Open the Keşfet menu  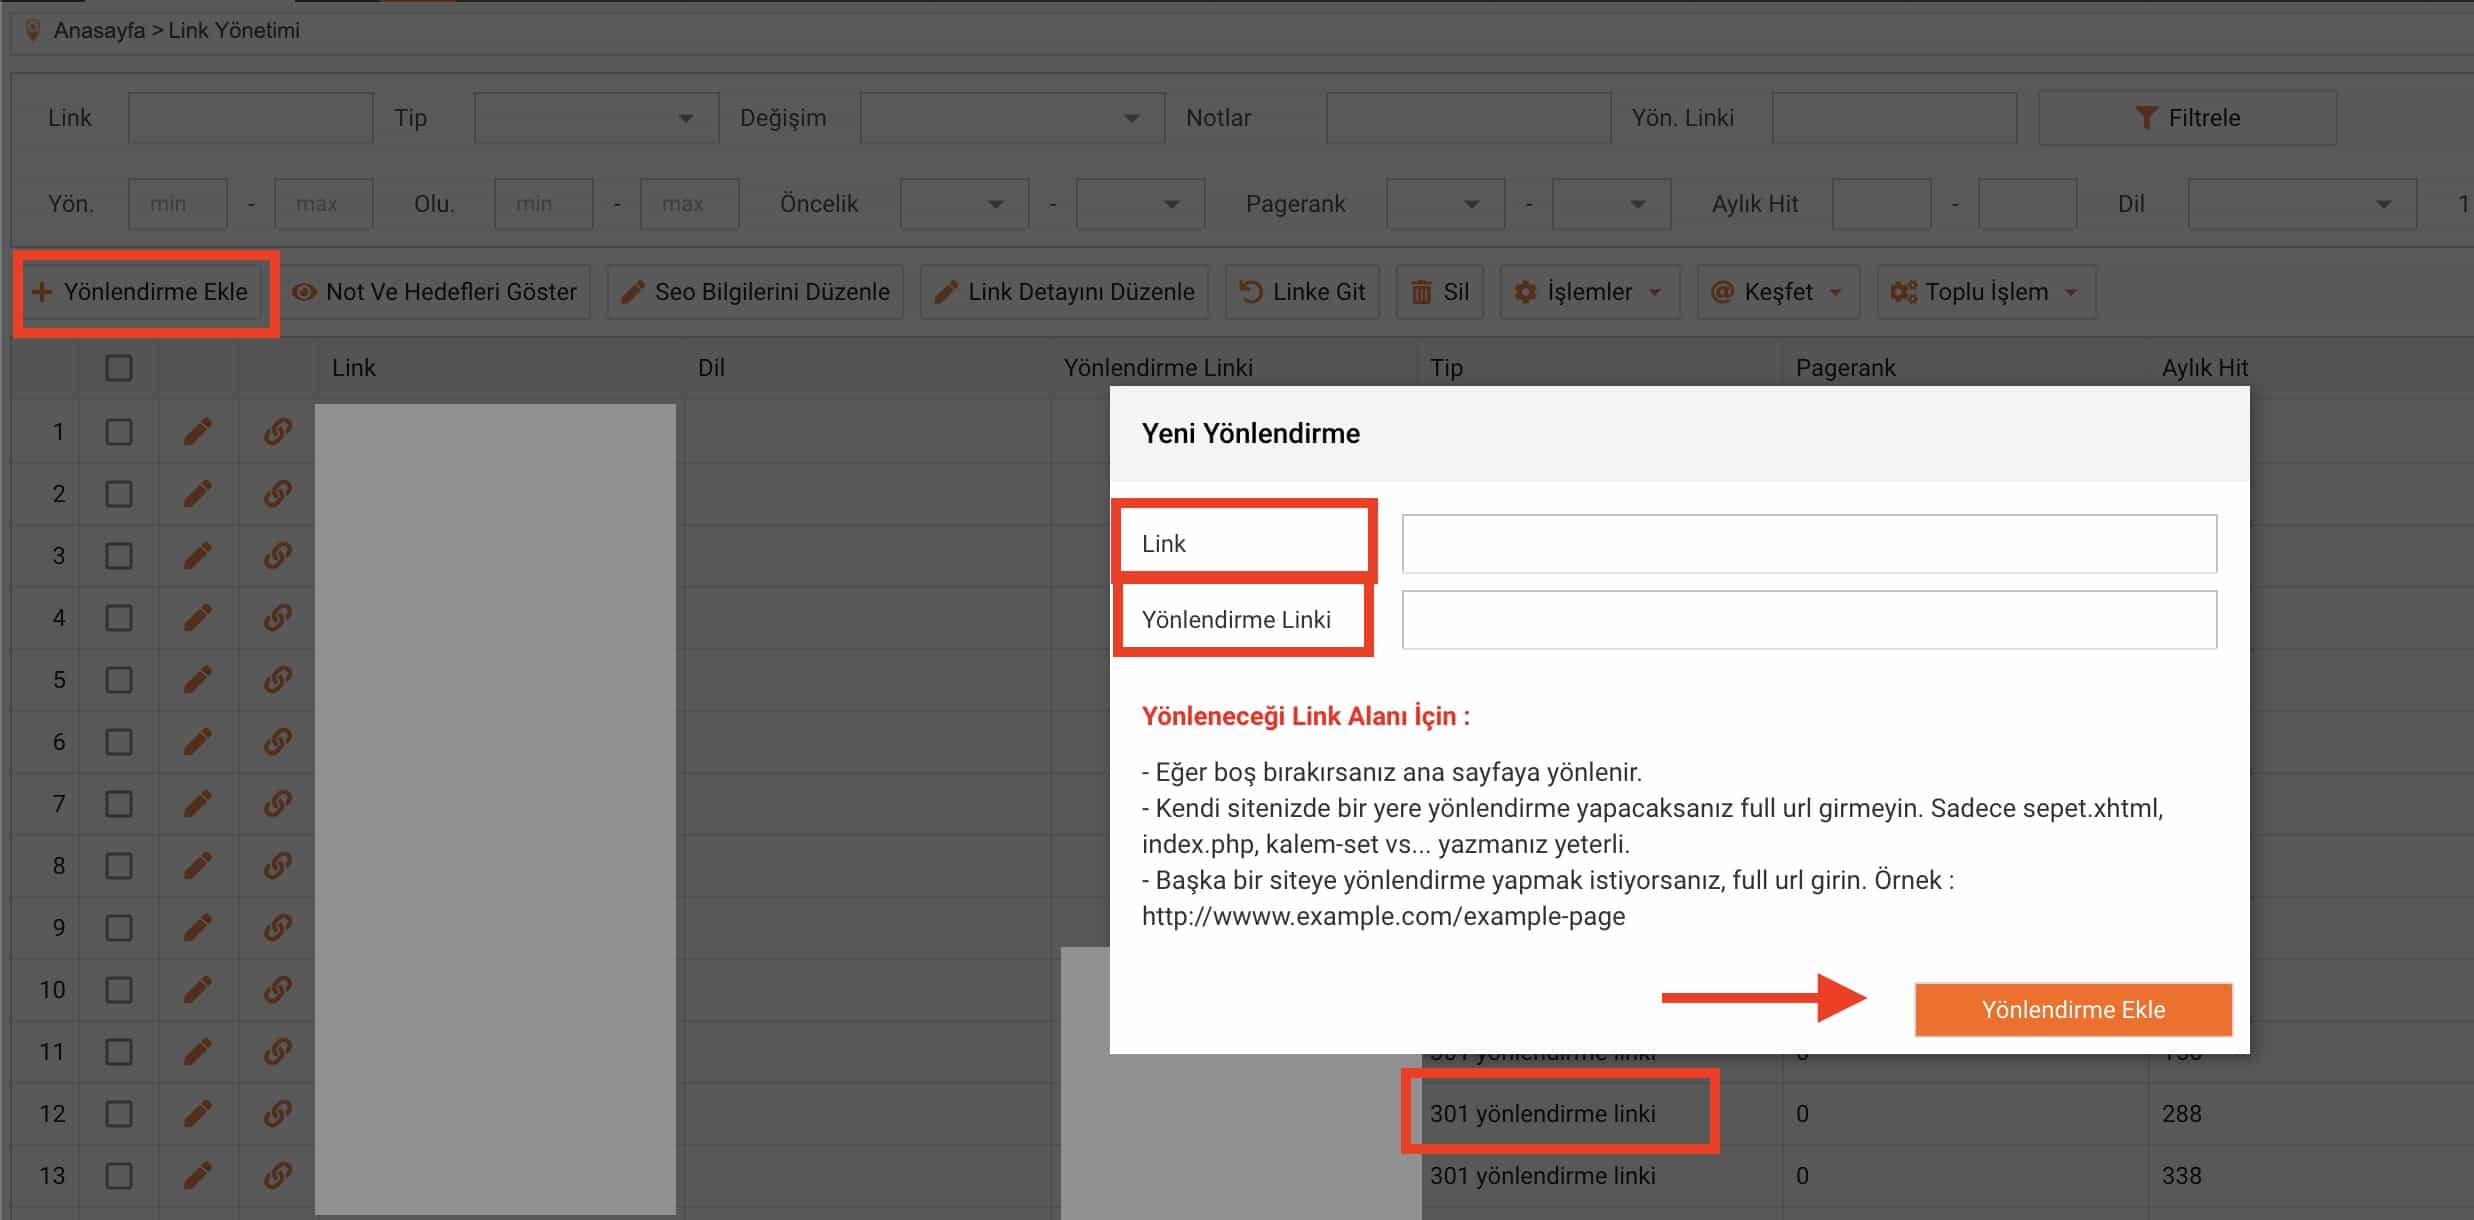tap(1778, 292)
